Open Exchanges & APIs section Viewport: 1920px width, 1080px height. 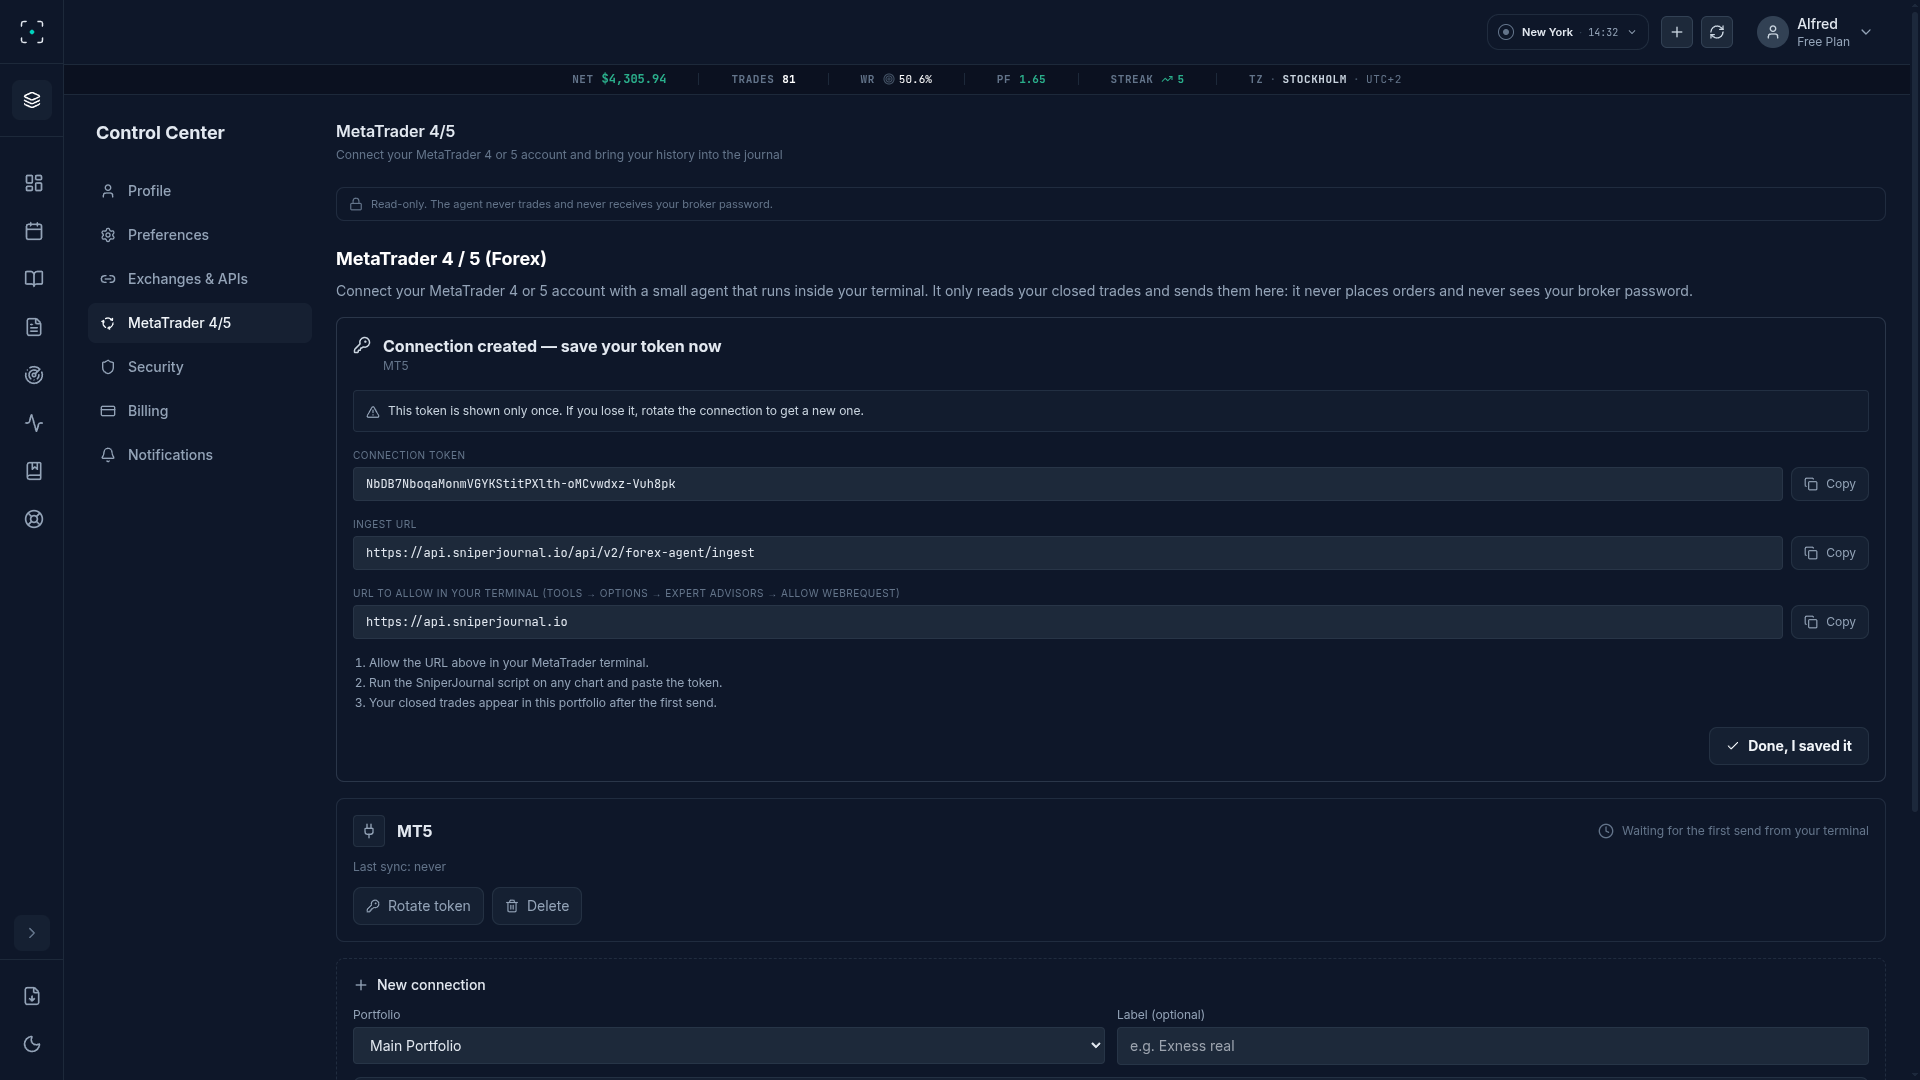200,279
